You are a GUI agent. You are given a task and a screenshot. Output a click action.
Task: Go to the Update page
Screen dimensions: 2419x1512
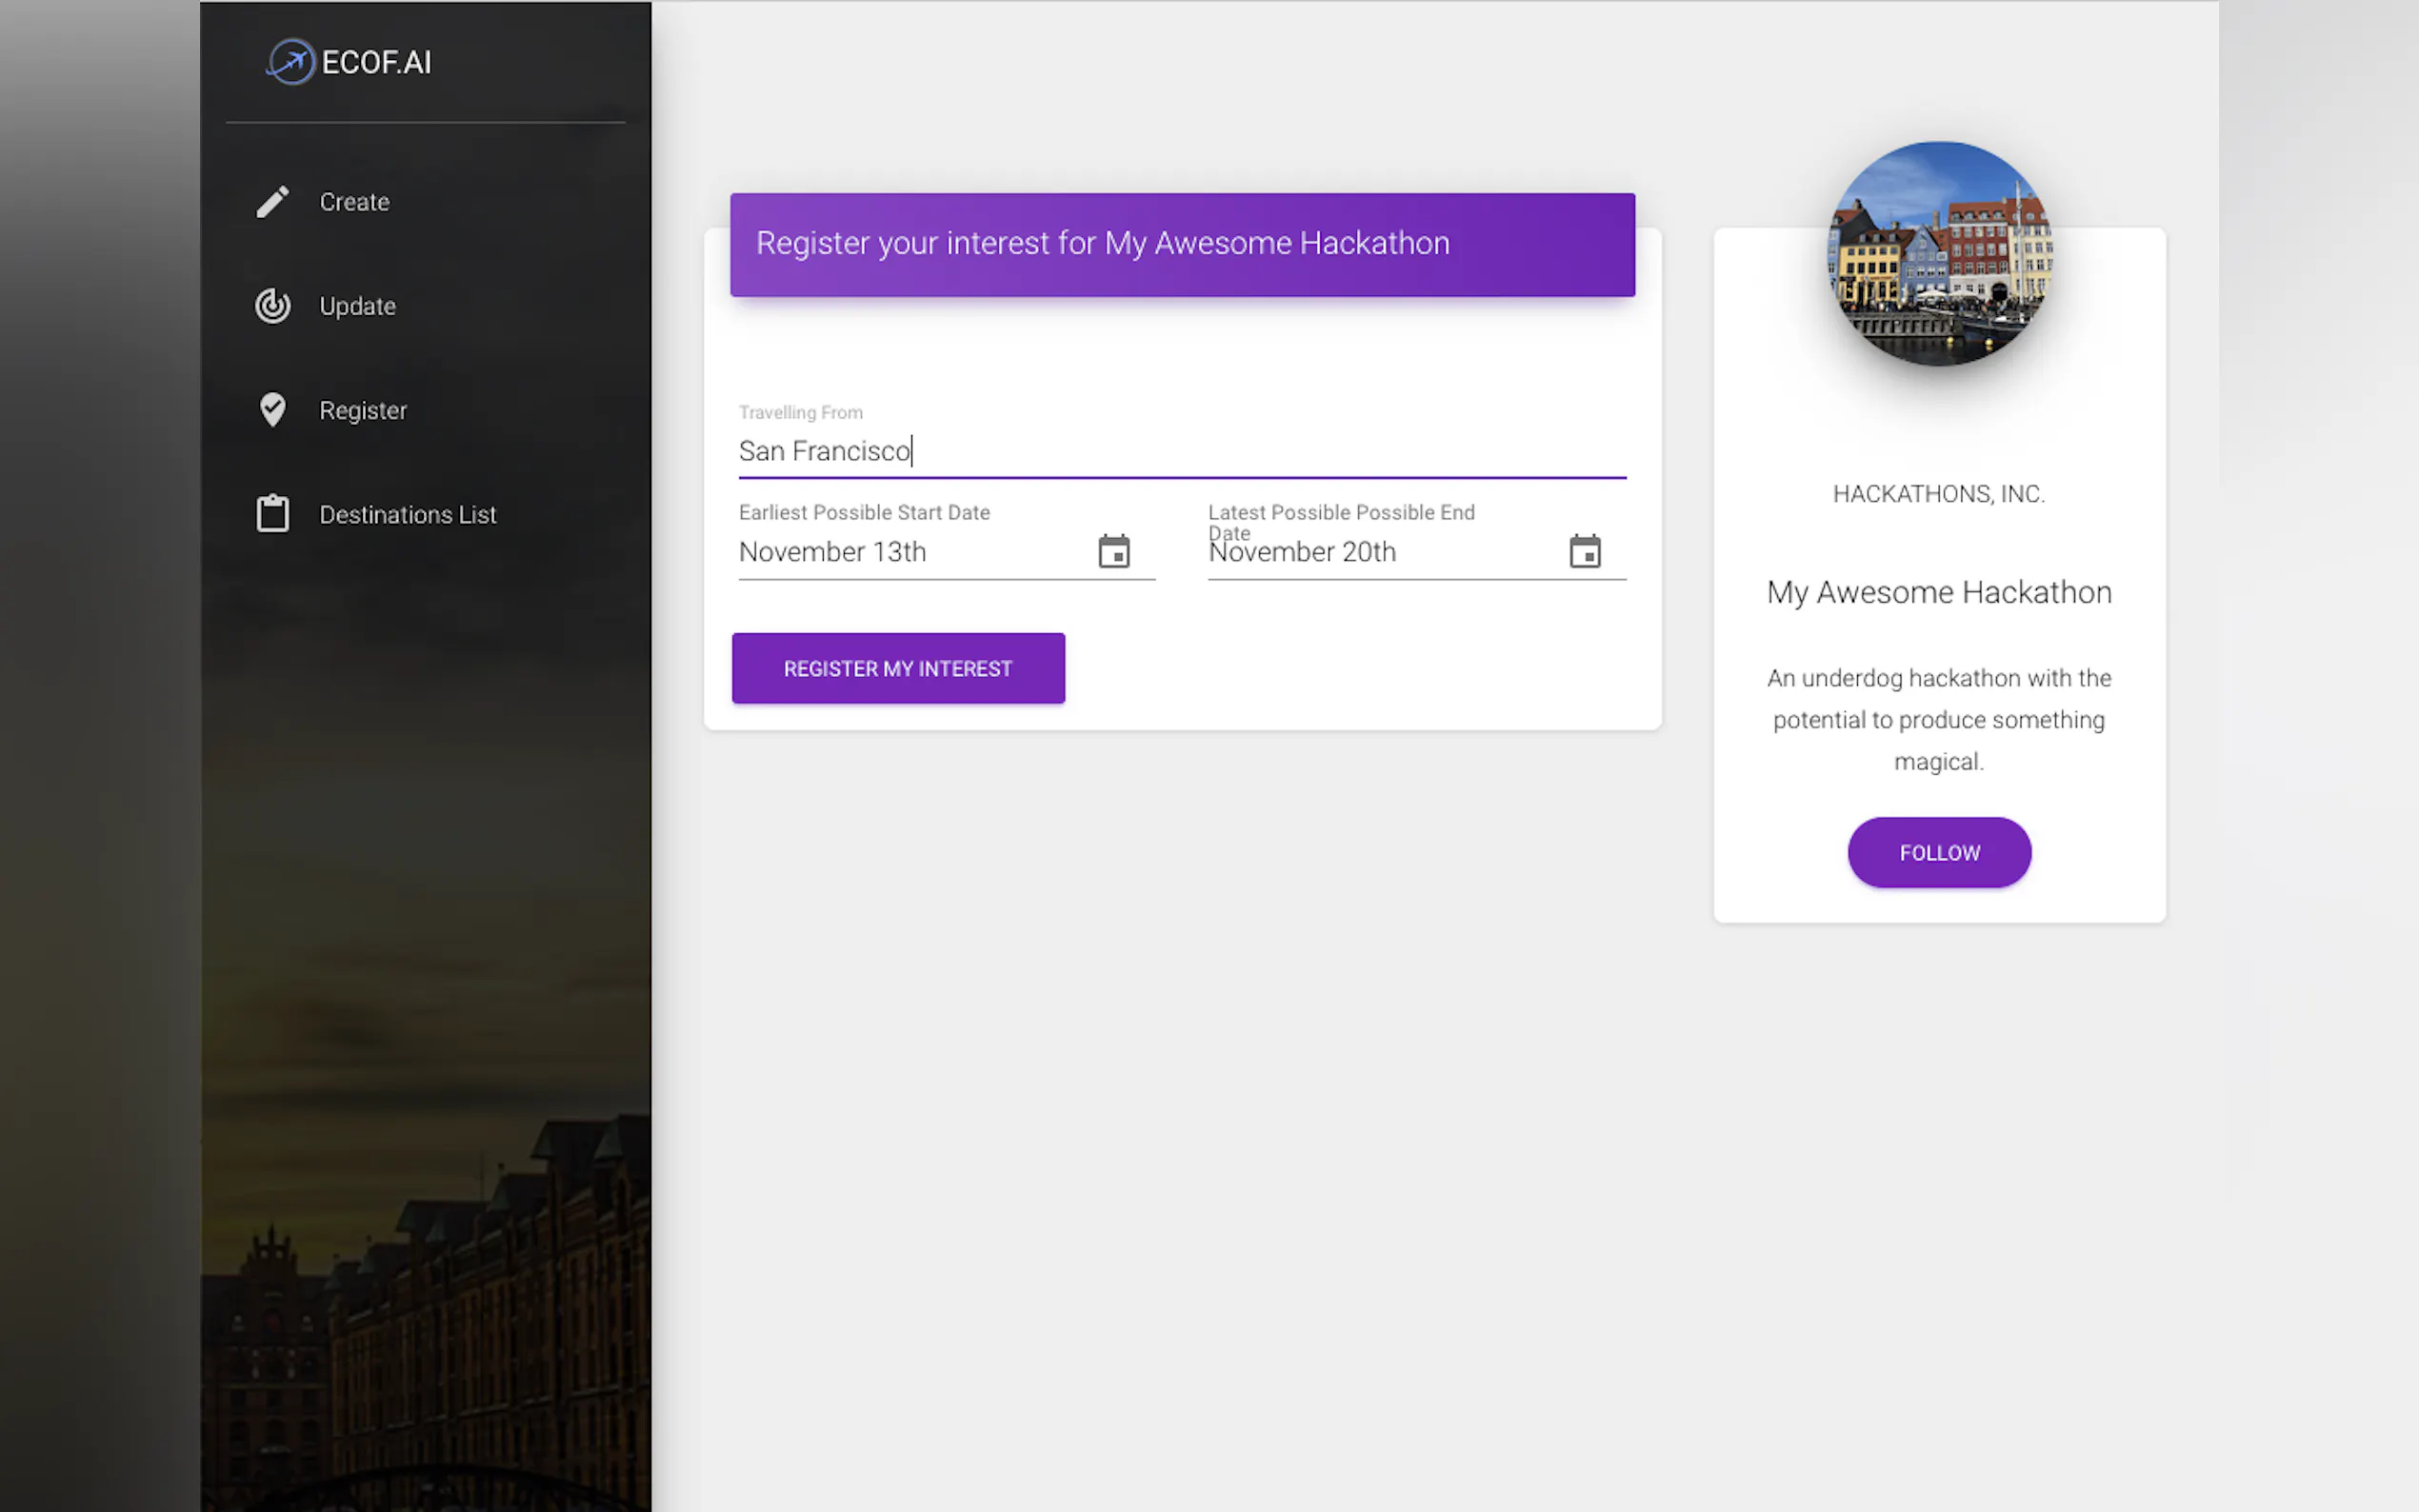(x=357, y=306)
